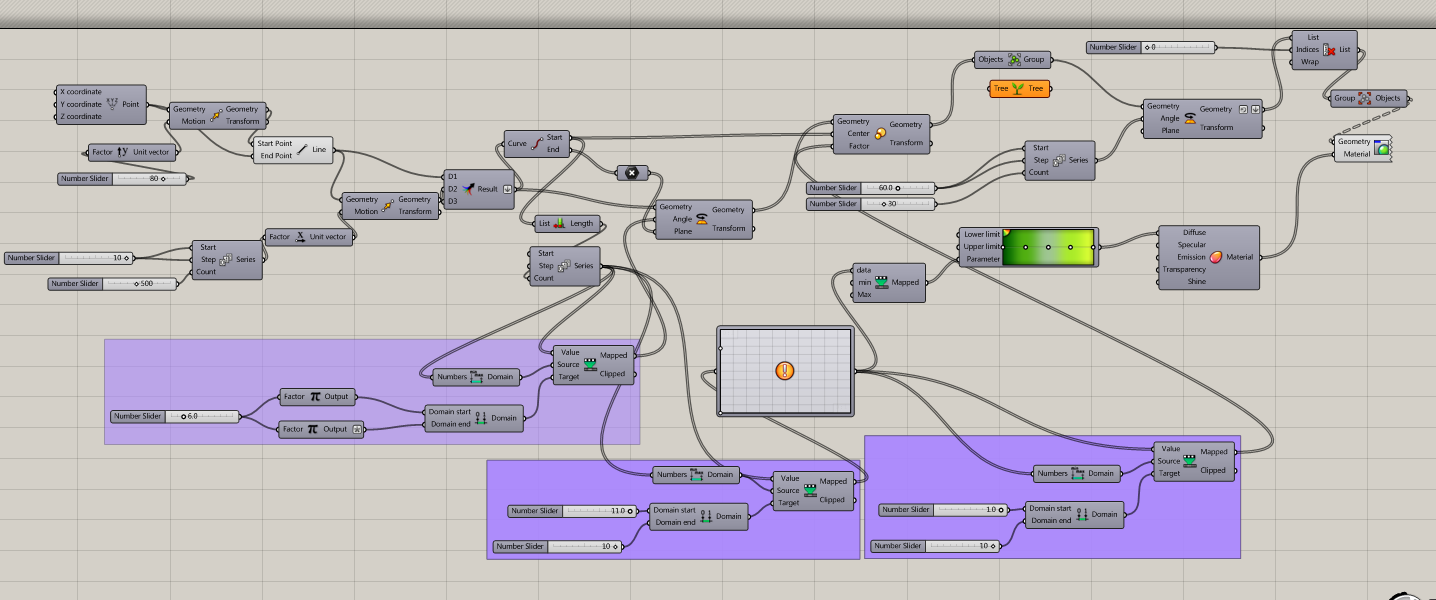Click the reverse modifier icon on rotate Geometry output
This screenshot has height=600, width=1436.
1242,109
